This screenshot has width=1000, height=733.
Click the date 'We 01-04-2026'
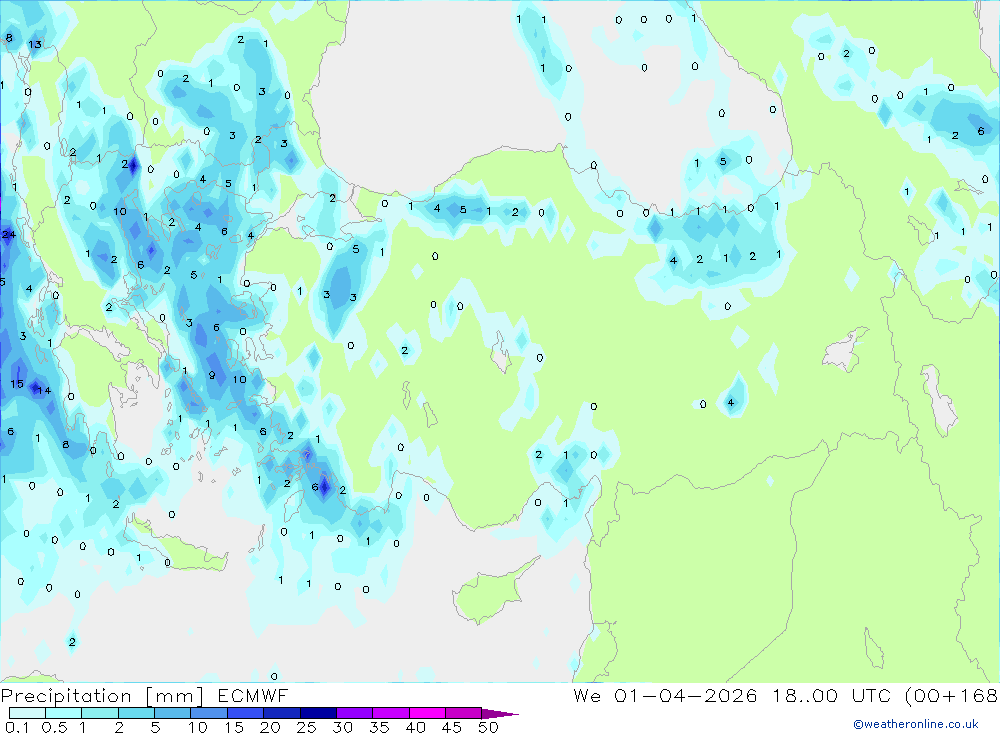click(665, 695)
